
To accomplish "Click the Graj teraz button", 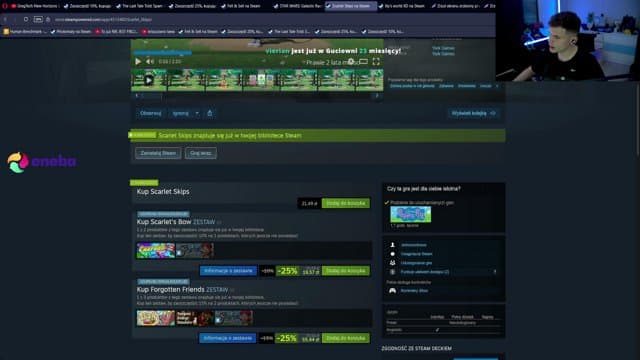I will [200, 153].
